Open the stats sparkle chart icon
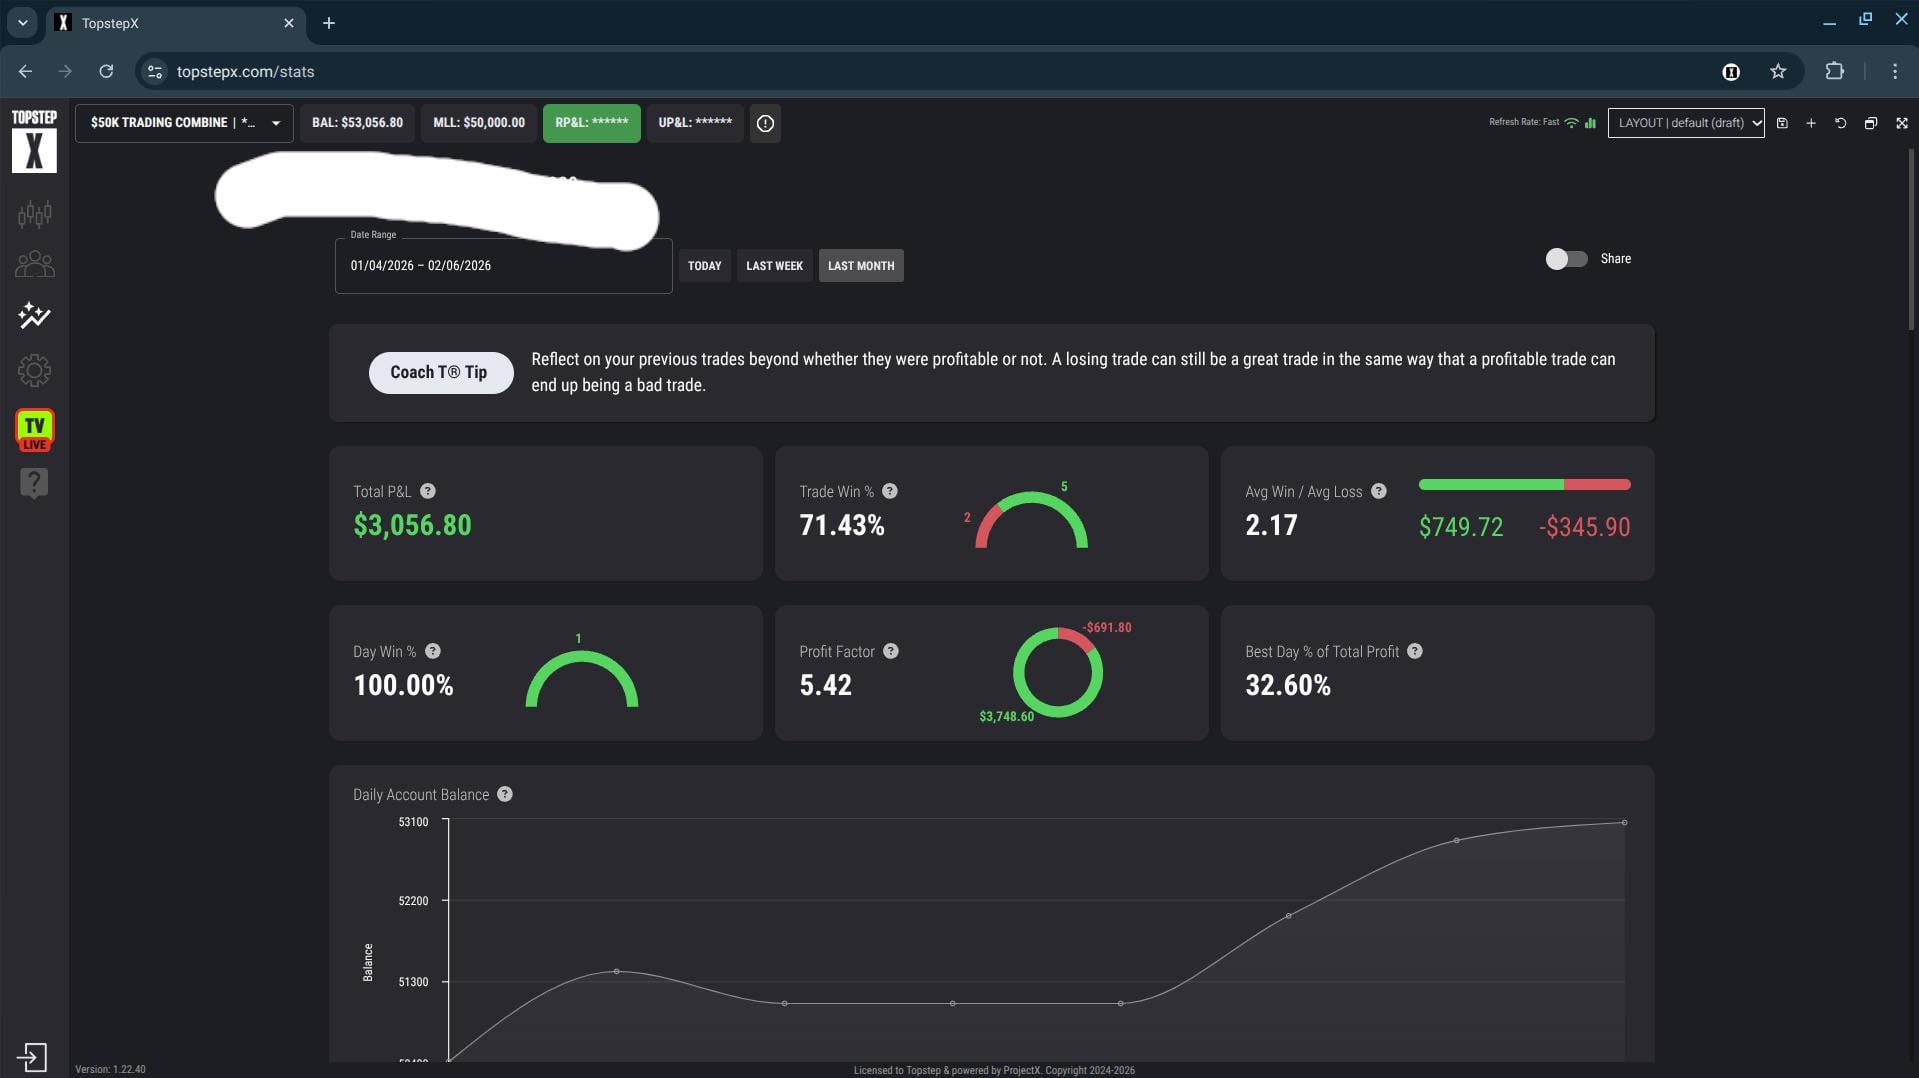 tap(34, 316)
